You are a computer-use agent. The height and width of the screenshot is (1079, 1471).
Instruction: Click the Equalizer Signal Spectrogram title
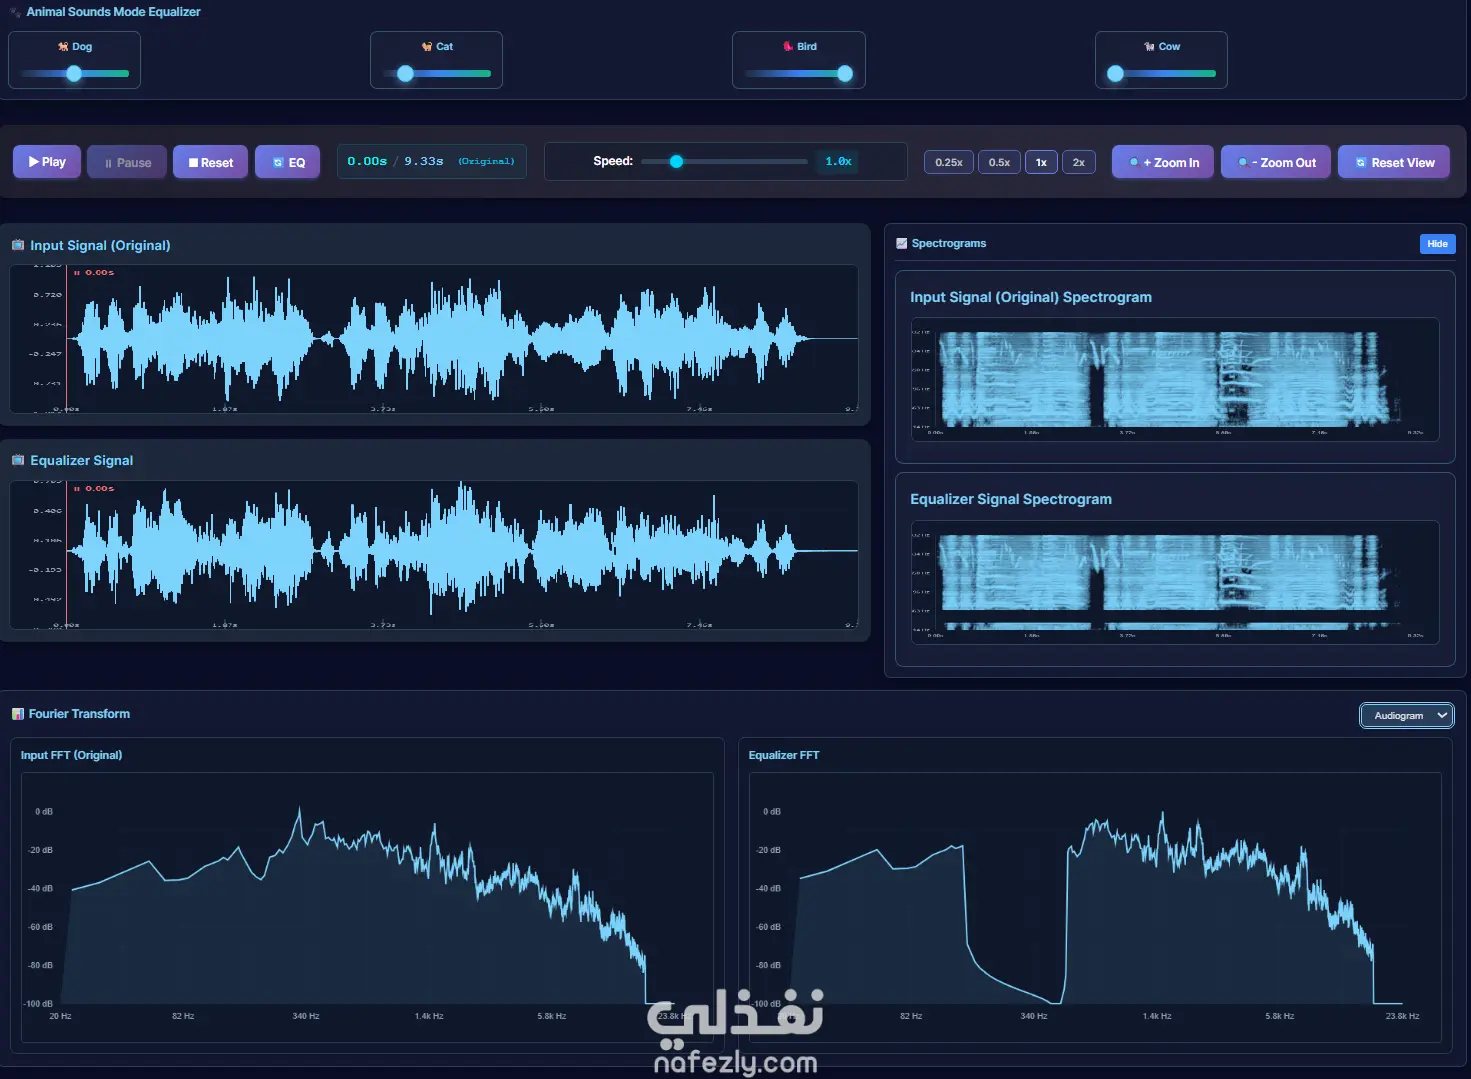point(1011,499)
